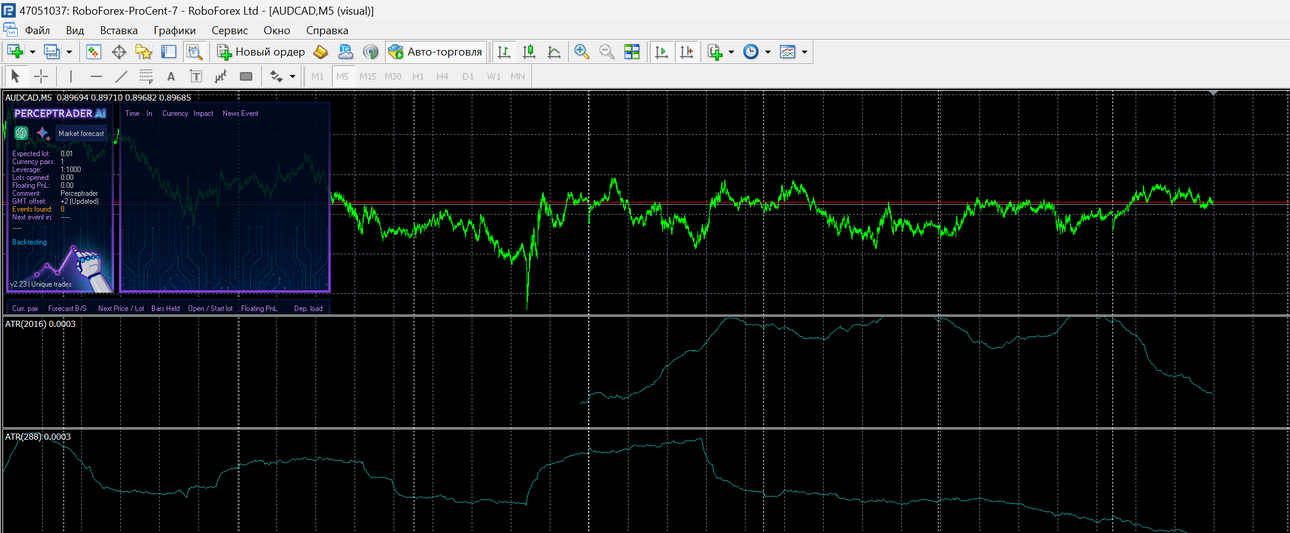The image size is (1290, 533).
Task: Open the Справка menu
Action: [x=326, y=30]
